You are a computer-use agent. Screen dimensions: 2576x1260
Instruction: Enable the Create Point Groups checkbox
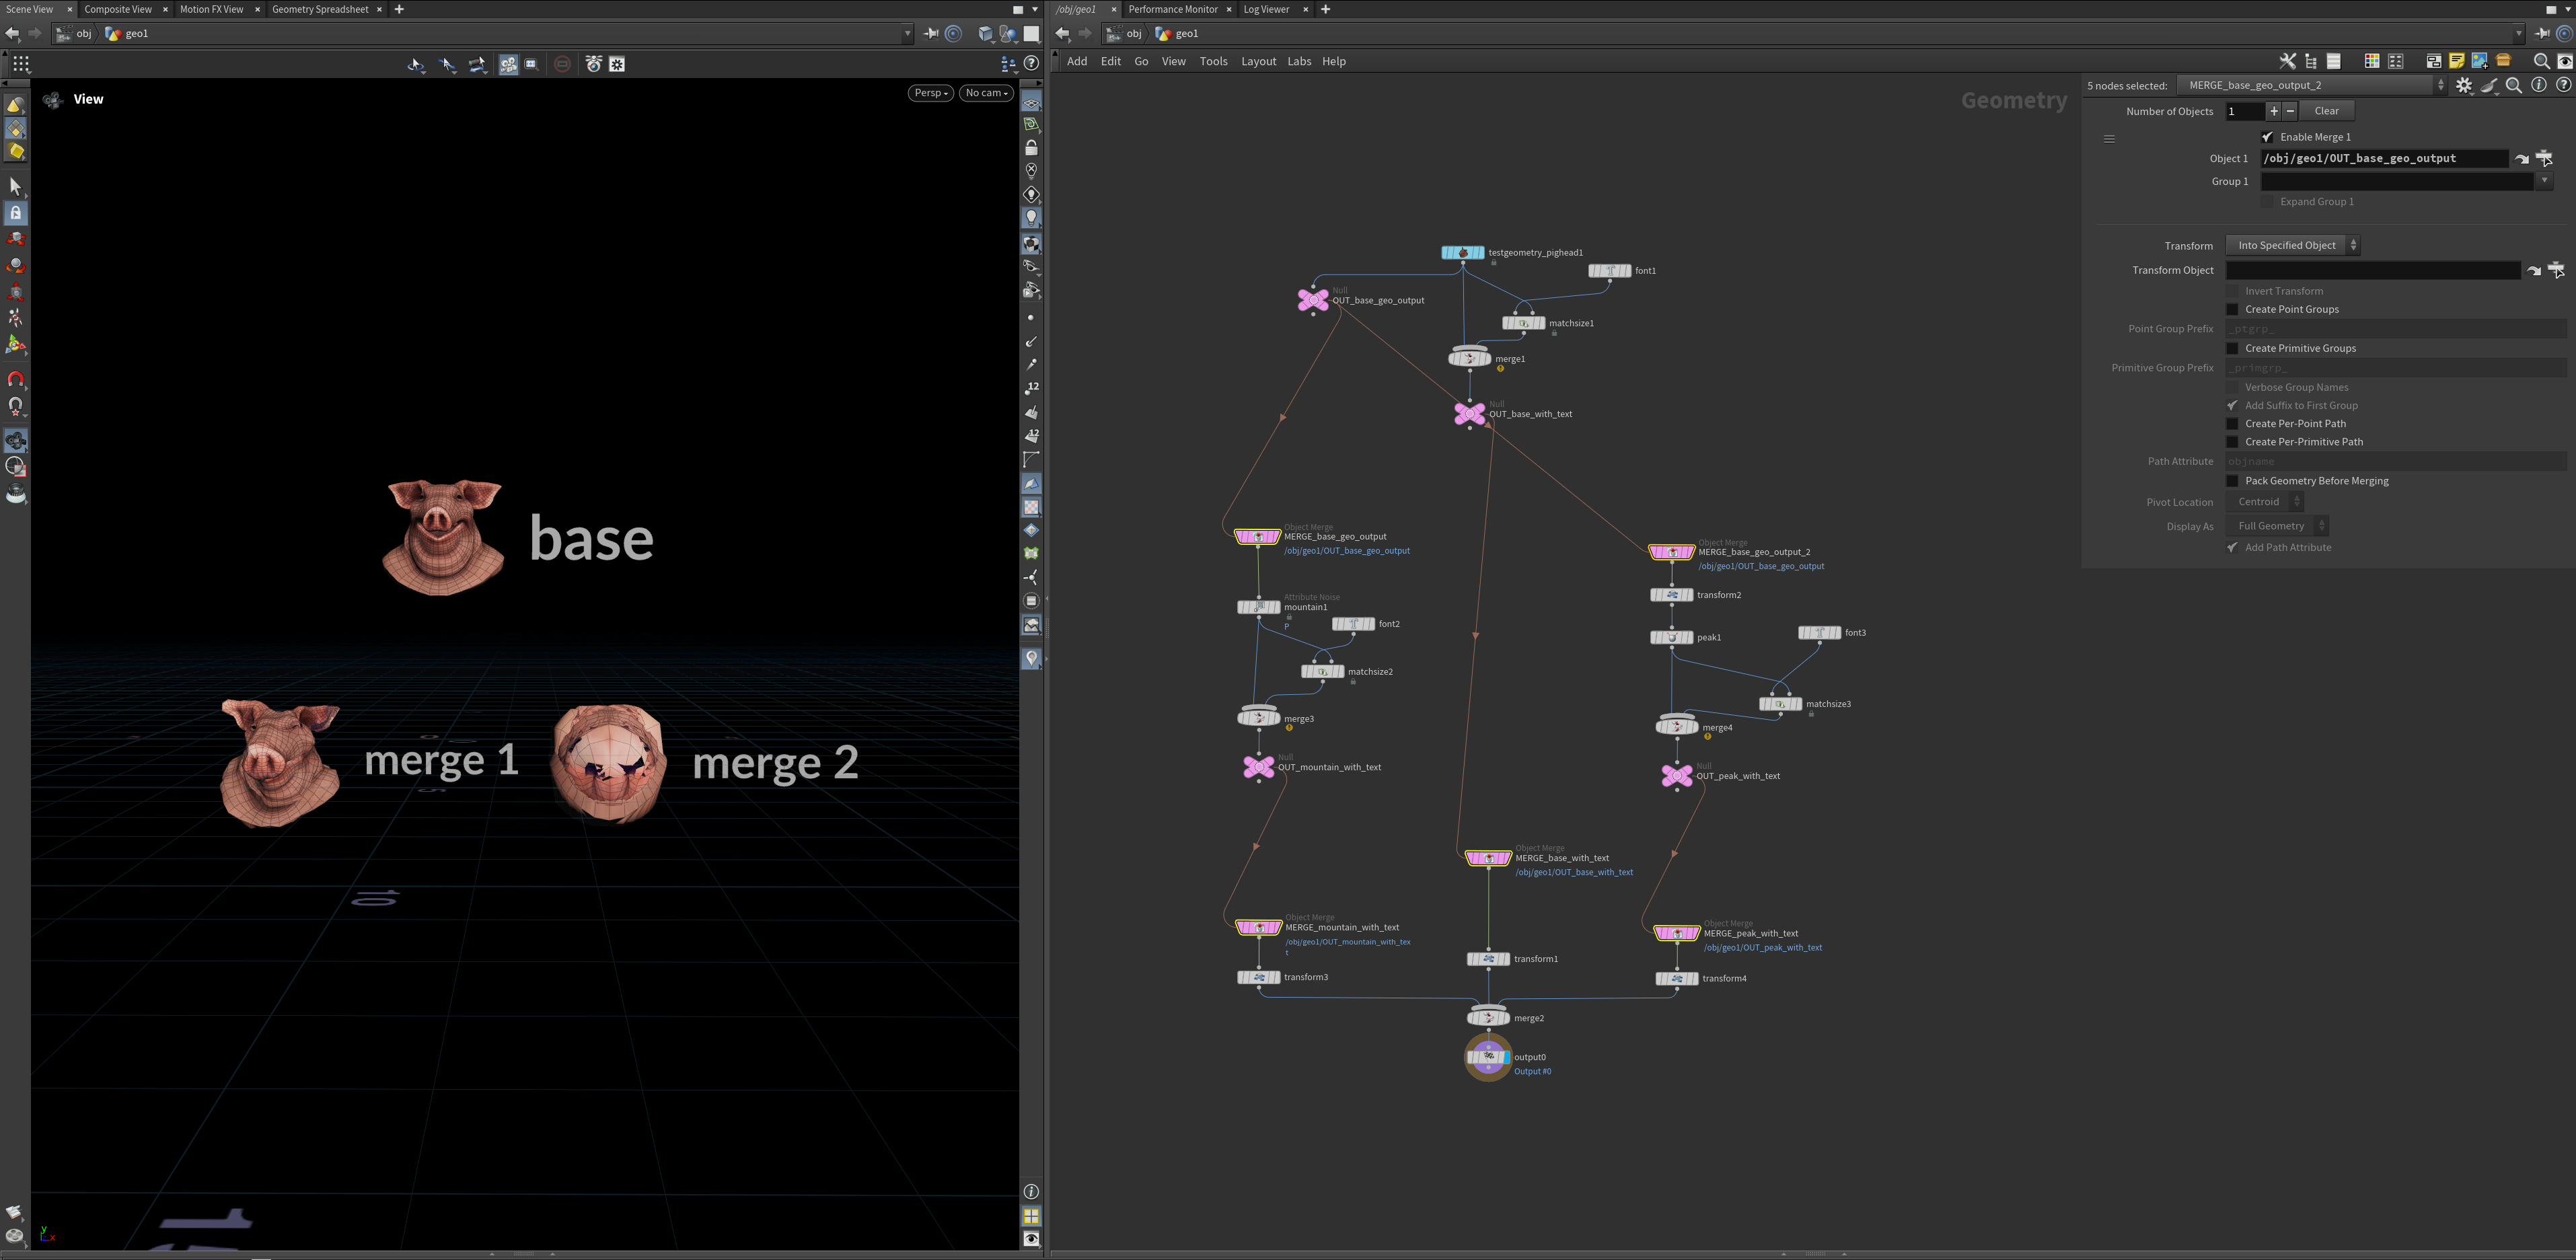coord(2232,310)
